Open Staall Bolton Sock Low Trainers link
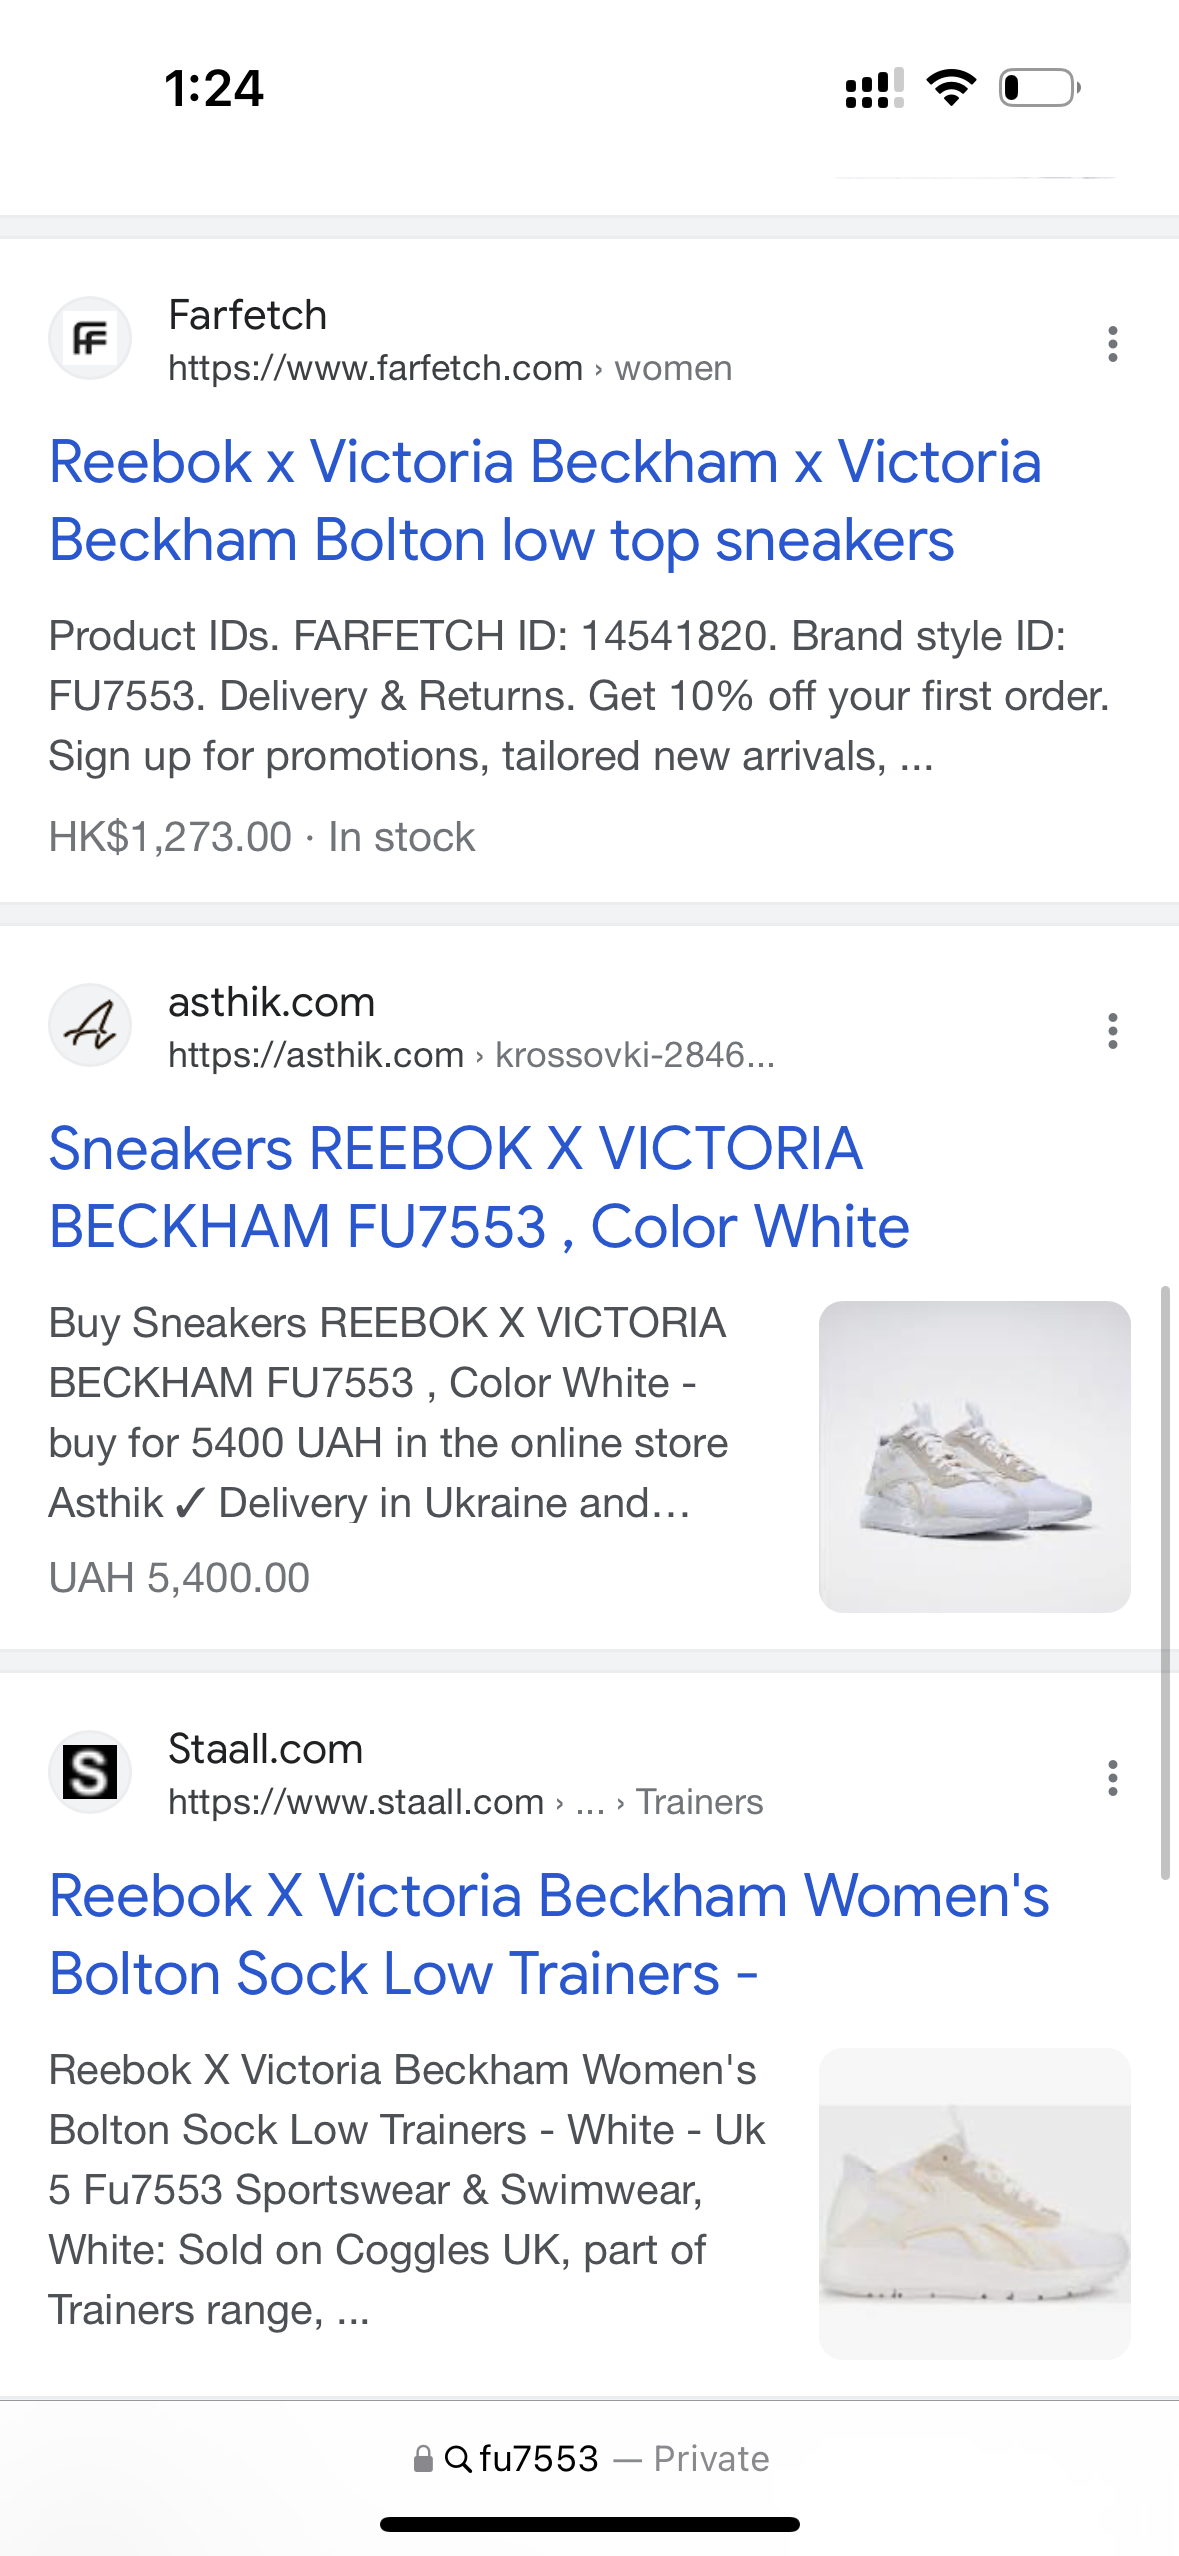The image size is (1179, 2556). tap(548, 1934)
